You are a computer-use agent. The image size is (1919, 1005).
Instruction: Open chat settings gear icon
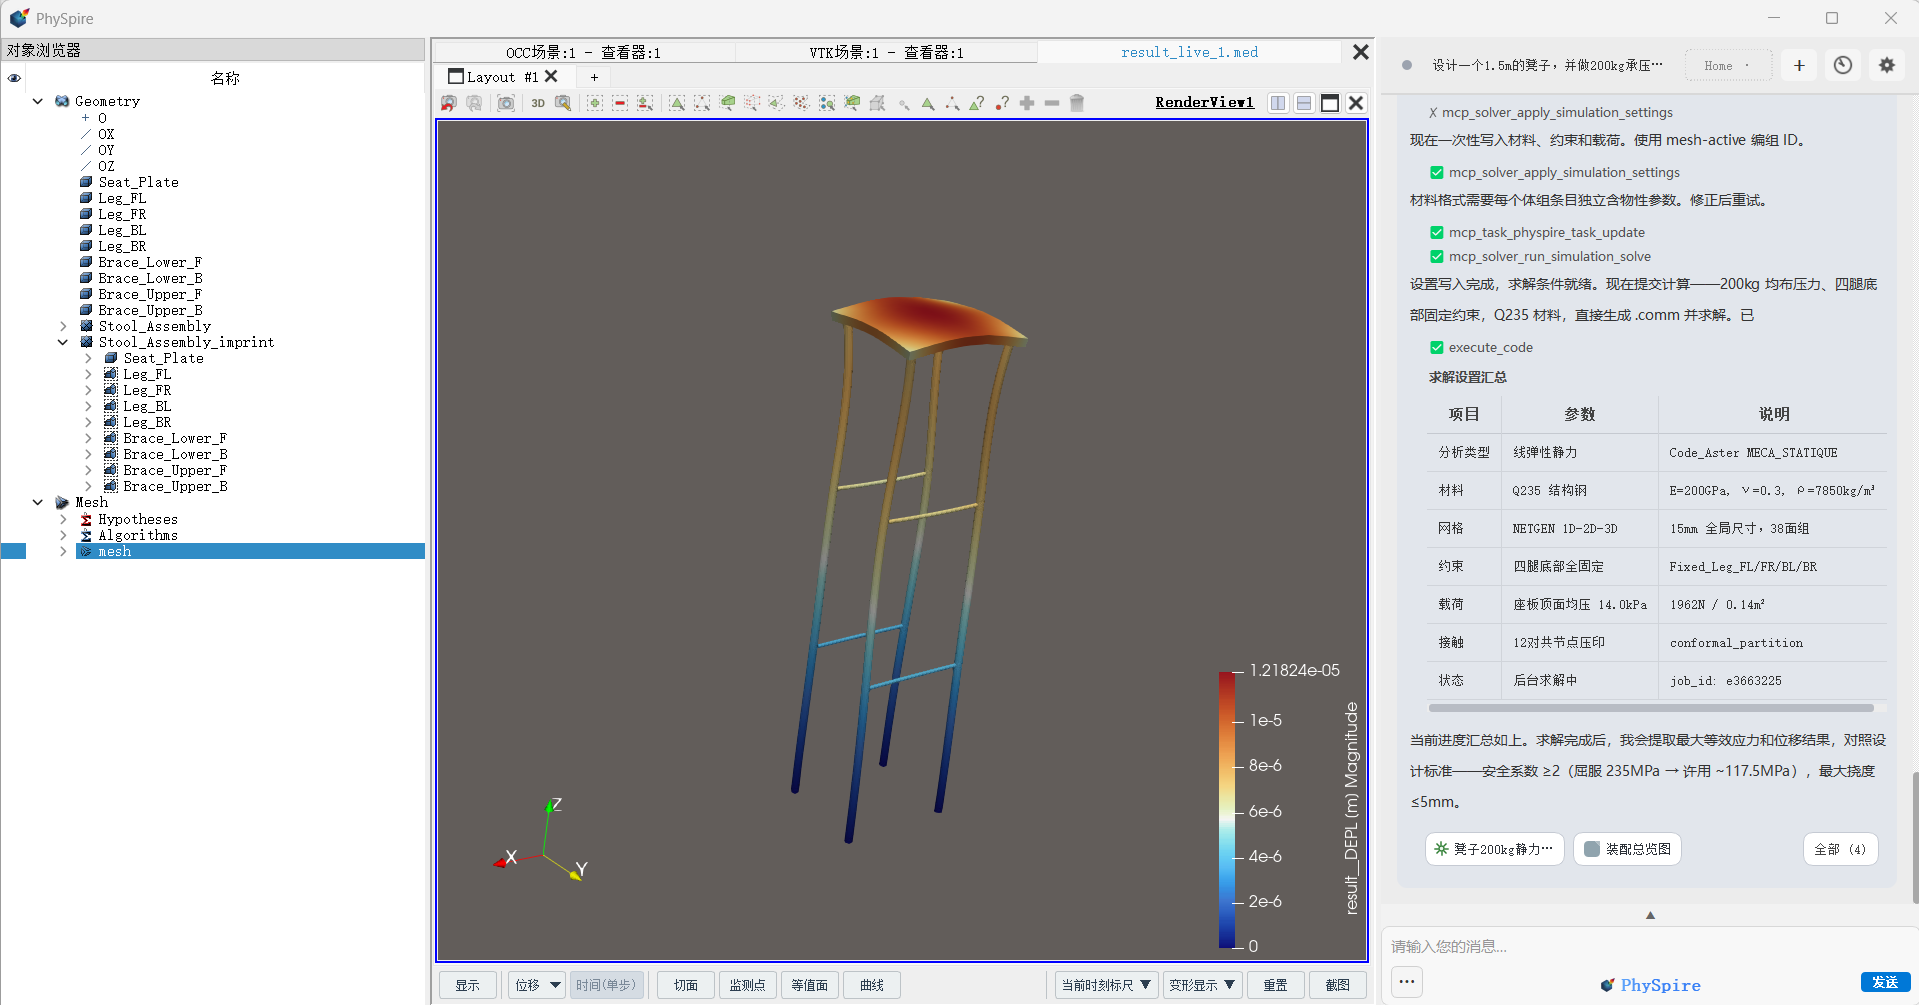pos(1887,65)
